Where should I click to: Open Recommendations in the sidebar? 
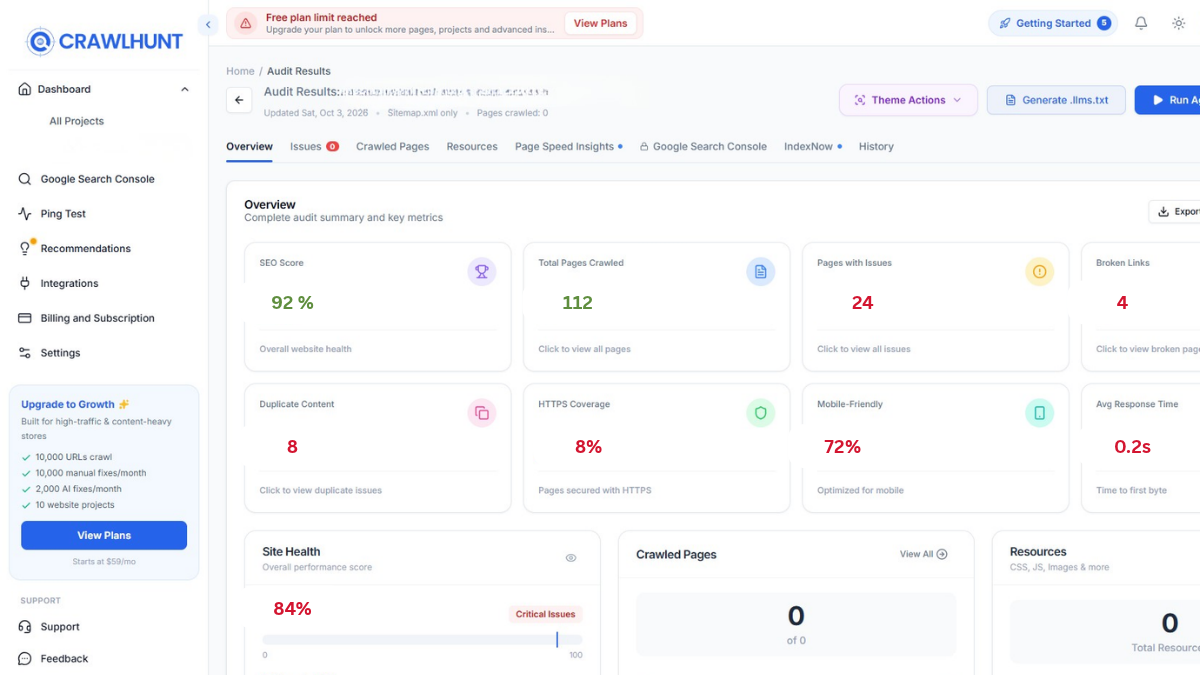click(x=86, y=248)
